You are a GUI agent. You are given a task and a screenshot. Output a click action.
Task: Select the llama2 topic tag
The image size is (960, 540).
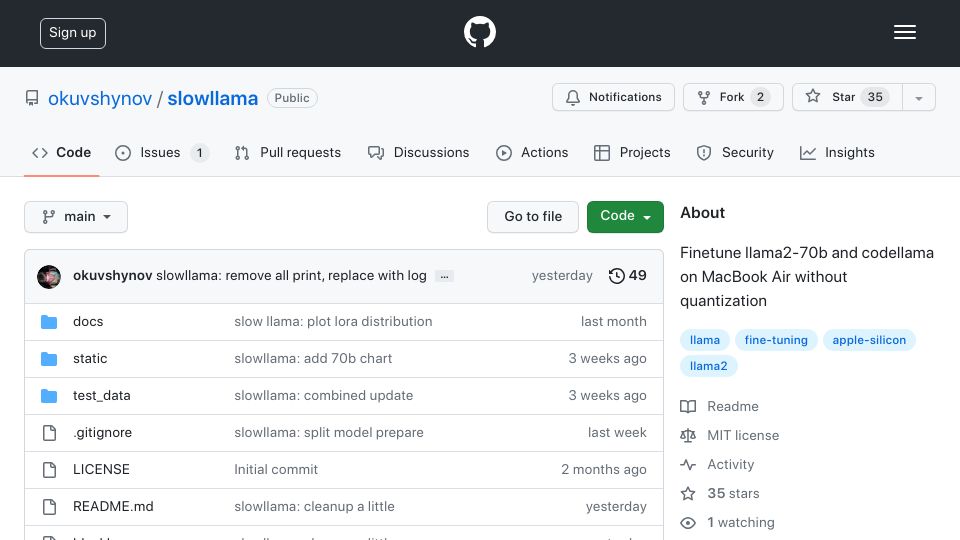(x=708, y=366)
